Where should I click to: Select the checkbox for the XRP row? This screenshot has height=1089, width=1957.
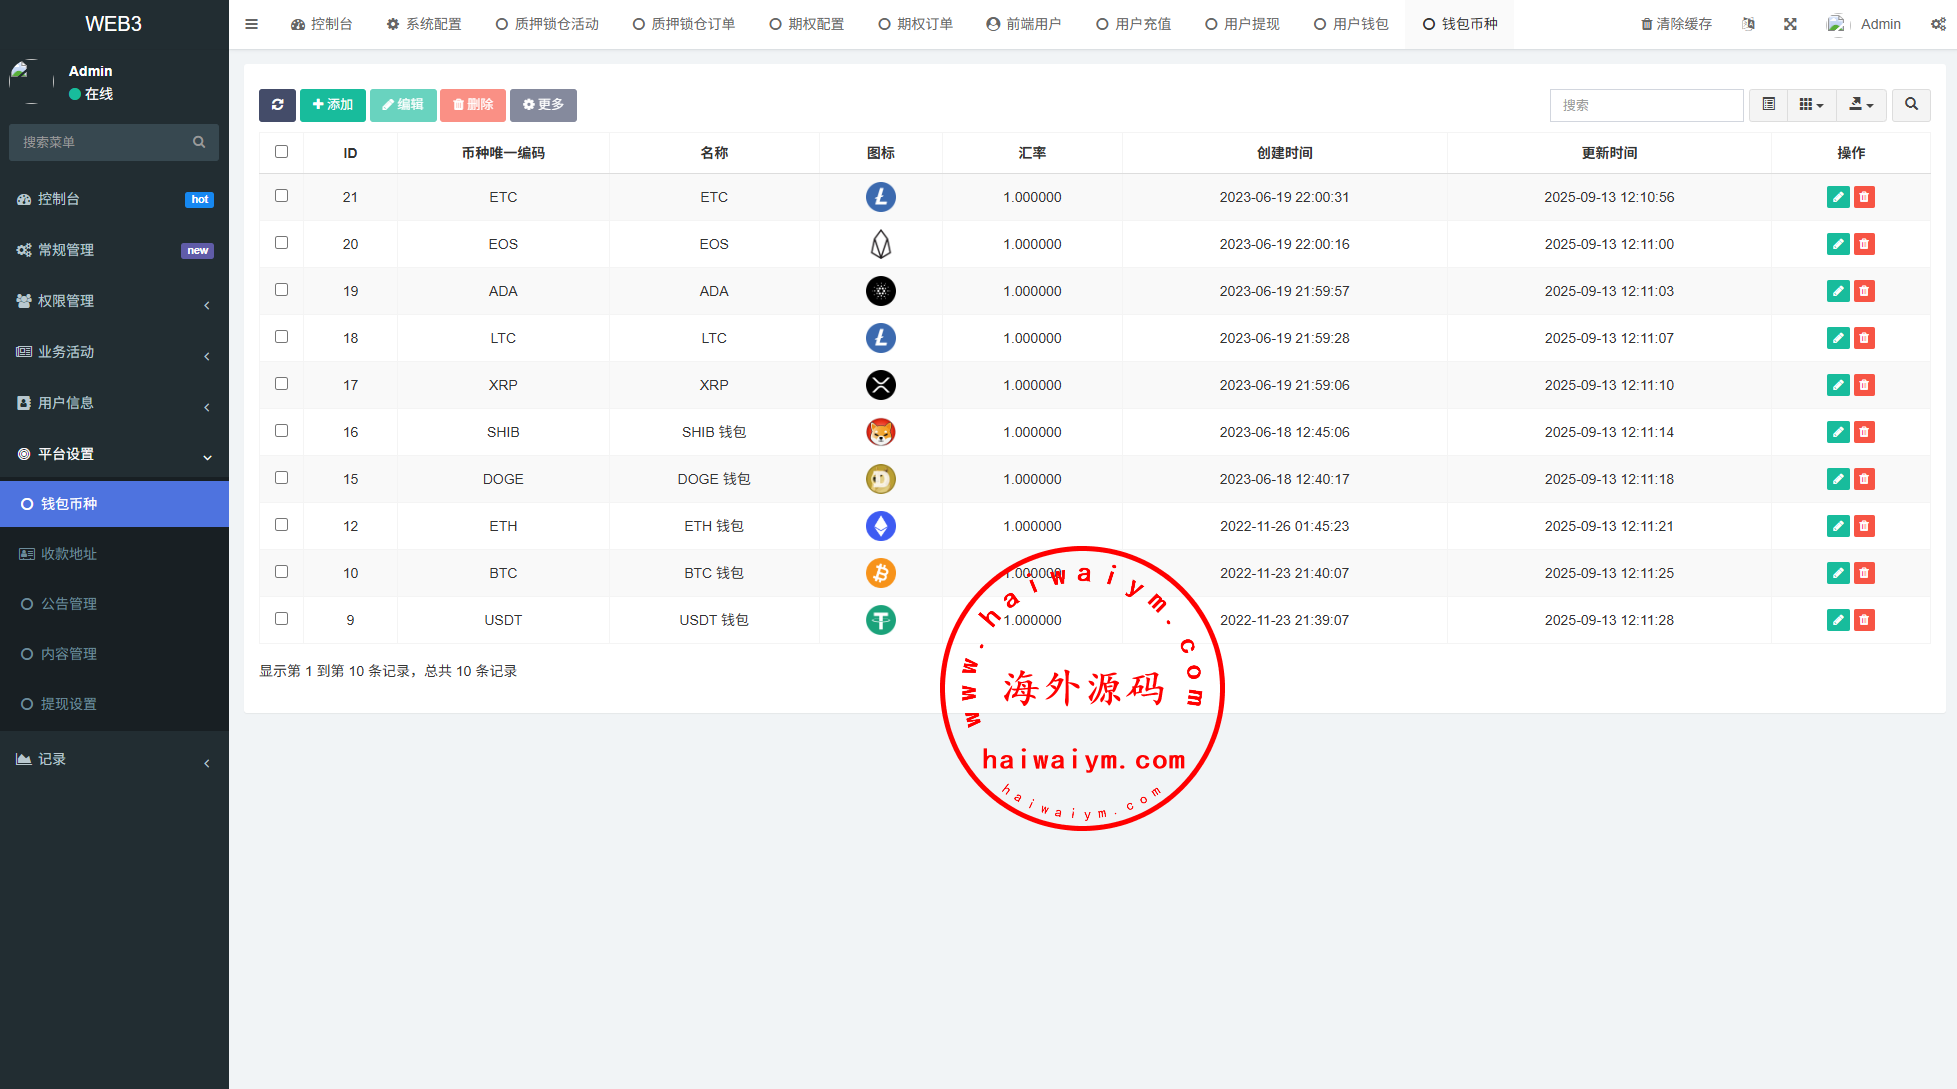coord(281,384)
